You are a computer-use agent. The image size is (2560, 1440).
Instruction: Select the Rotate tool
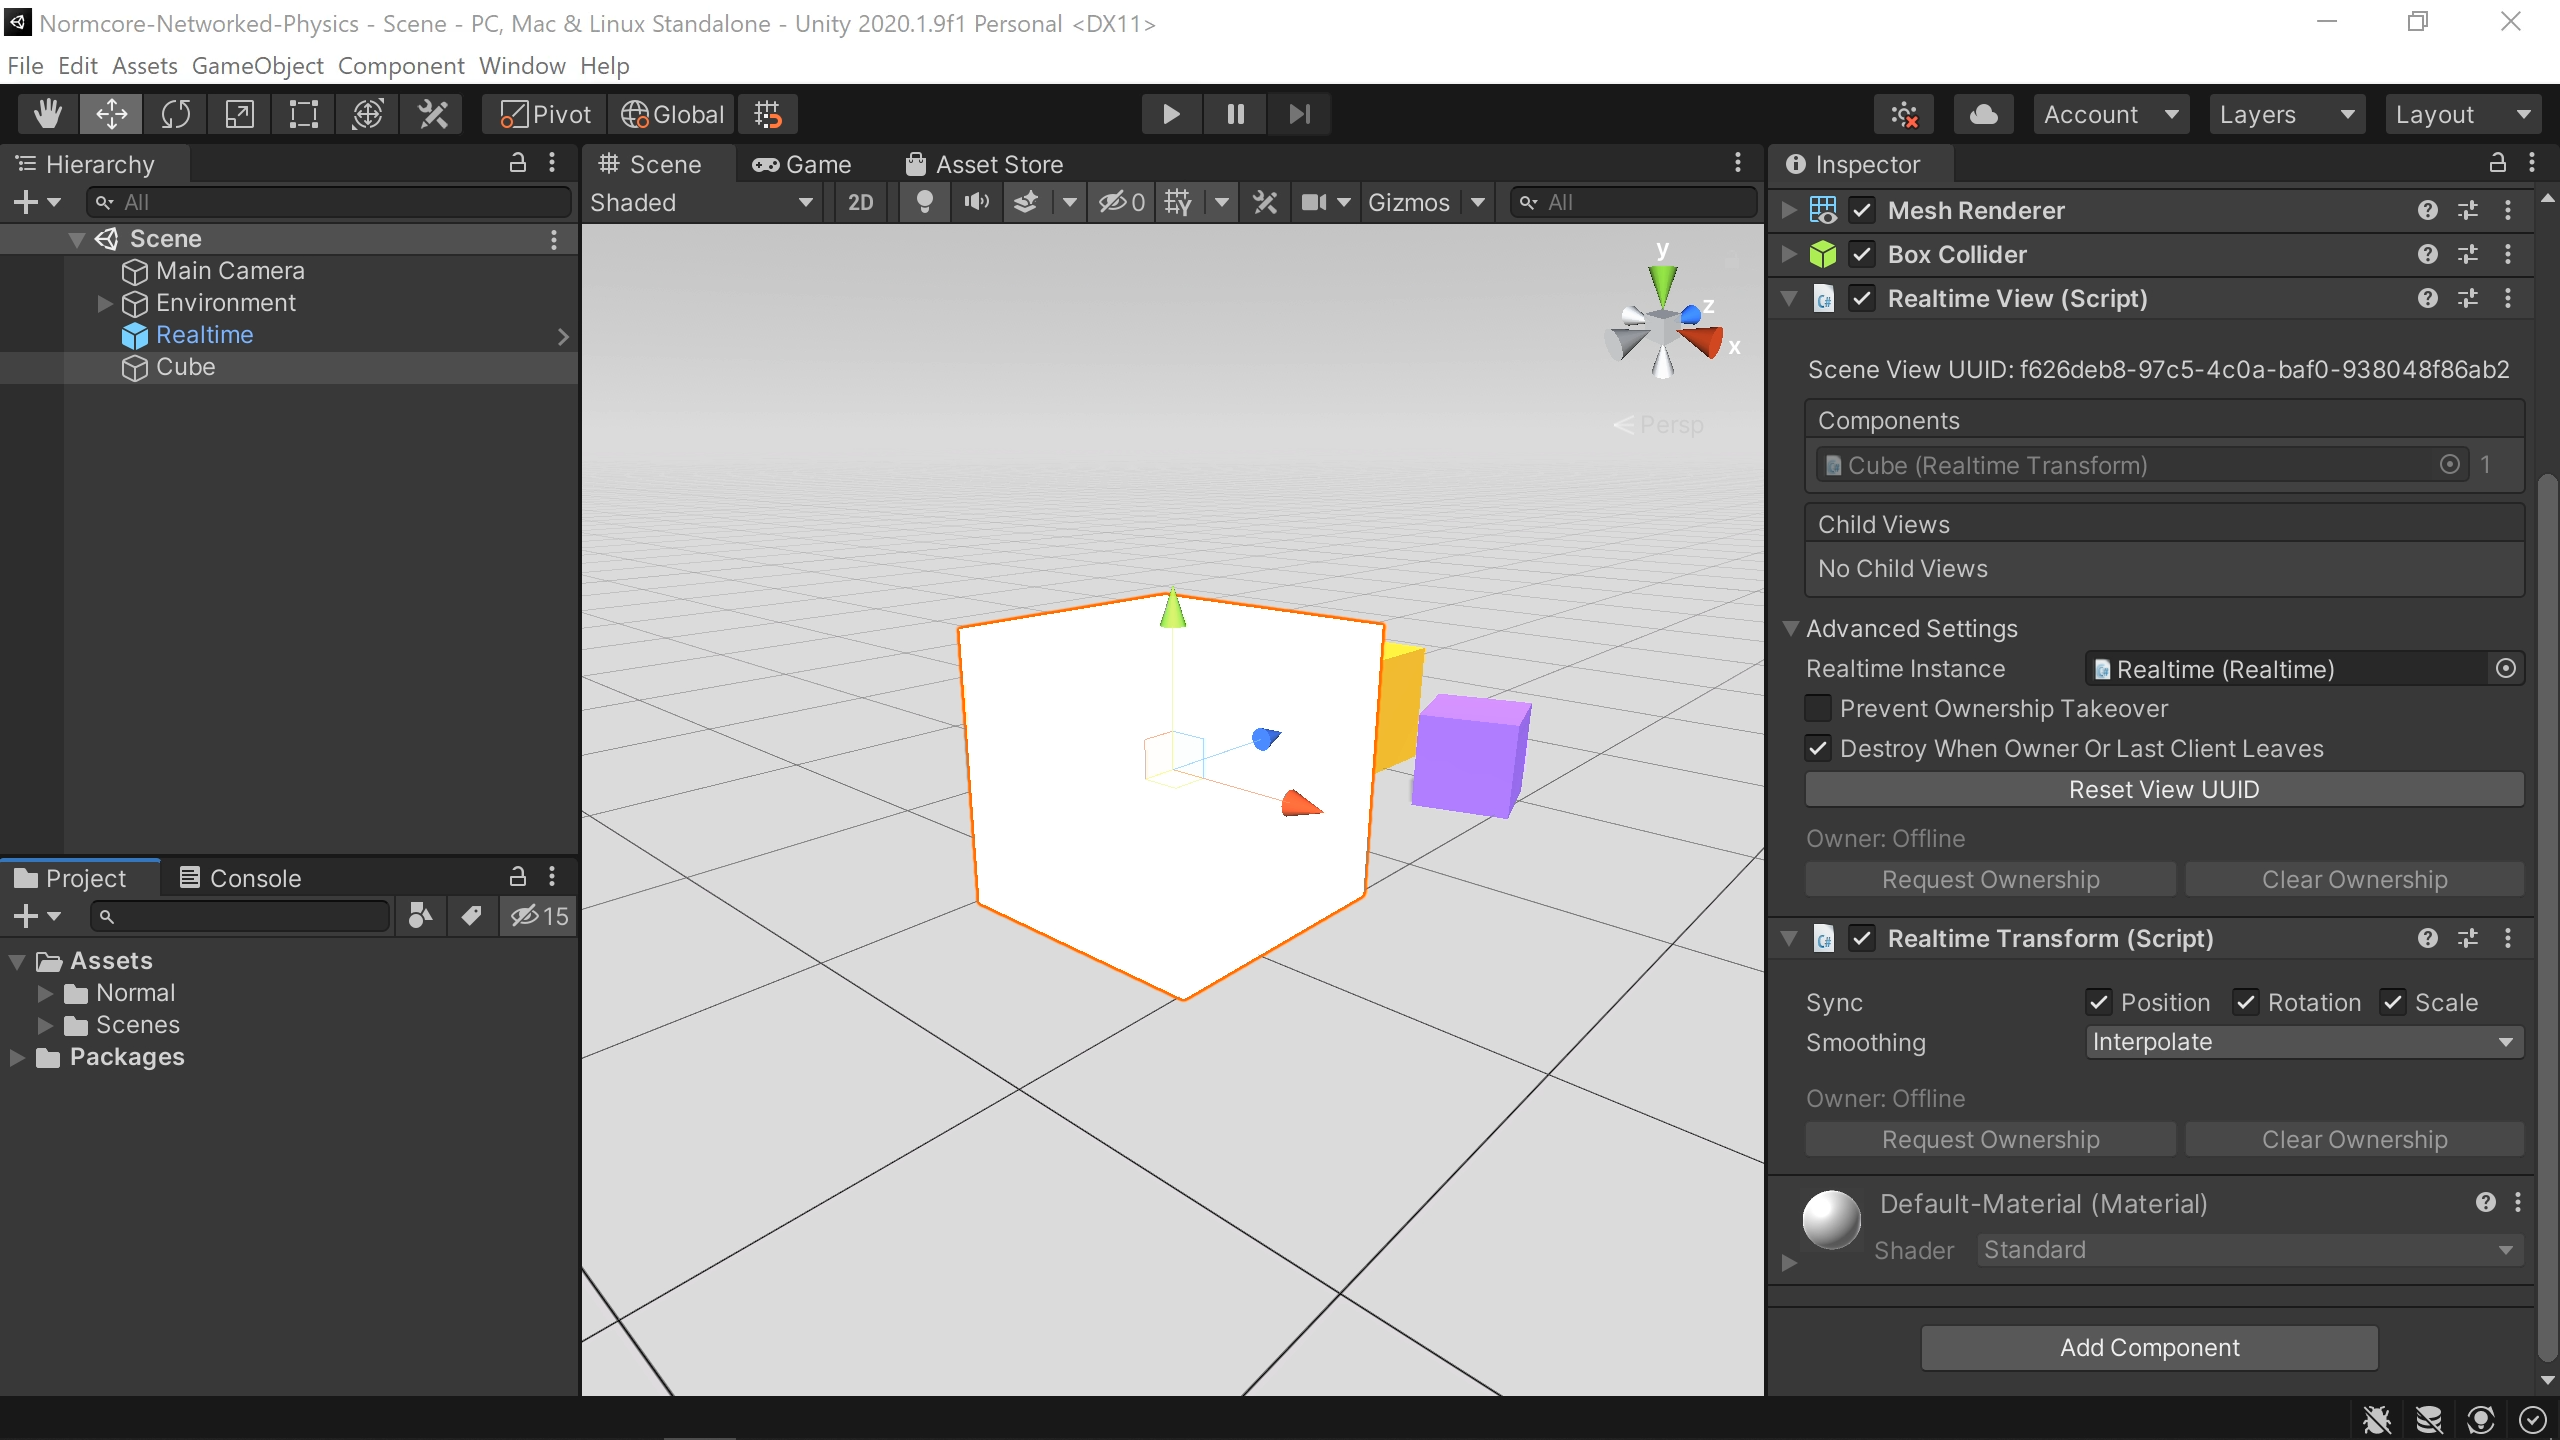tap(176, 114)
